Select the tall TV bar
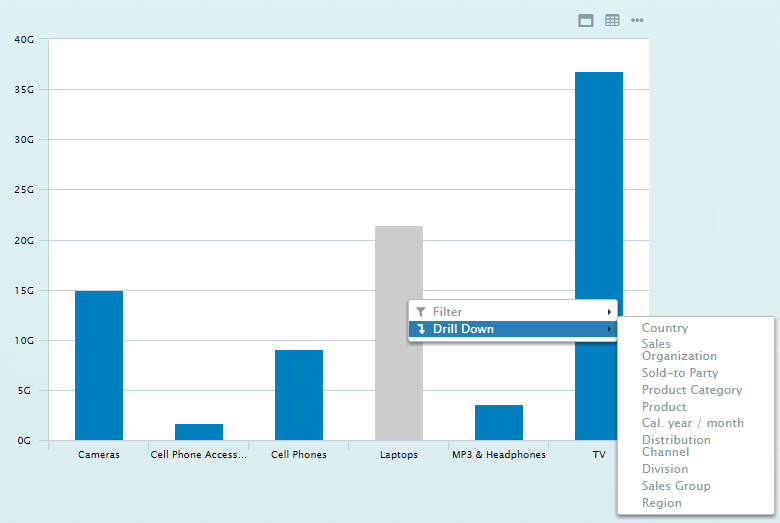780x523 pixels. pos(599,255)
